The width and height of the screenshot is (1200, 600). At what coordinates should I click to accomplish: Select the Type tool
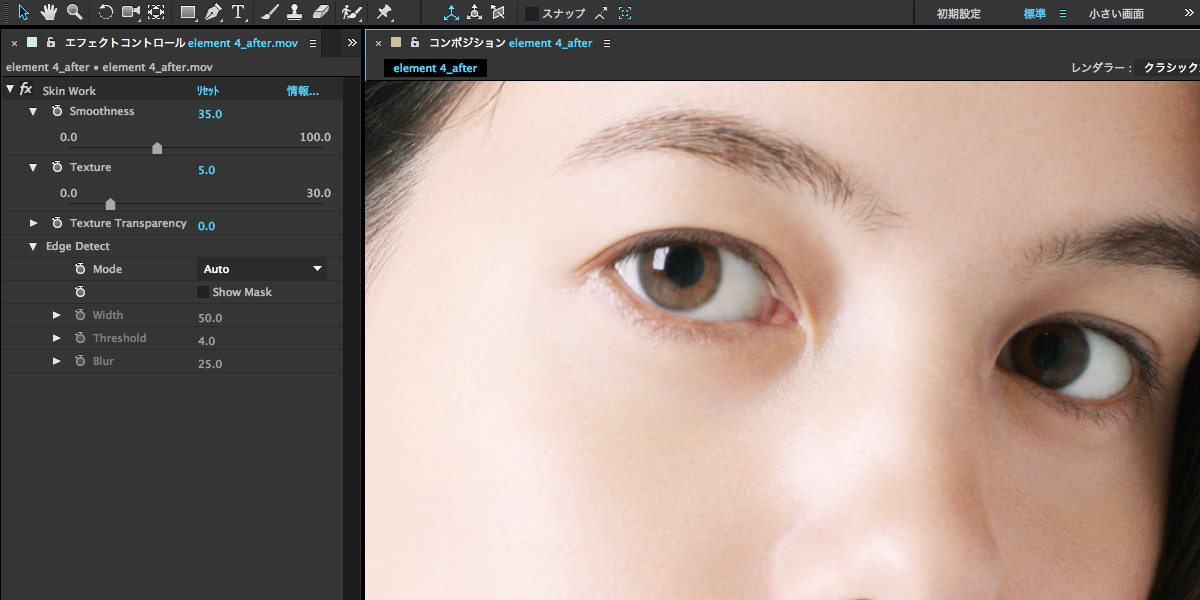(239, 13)
